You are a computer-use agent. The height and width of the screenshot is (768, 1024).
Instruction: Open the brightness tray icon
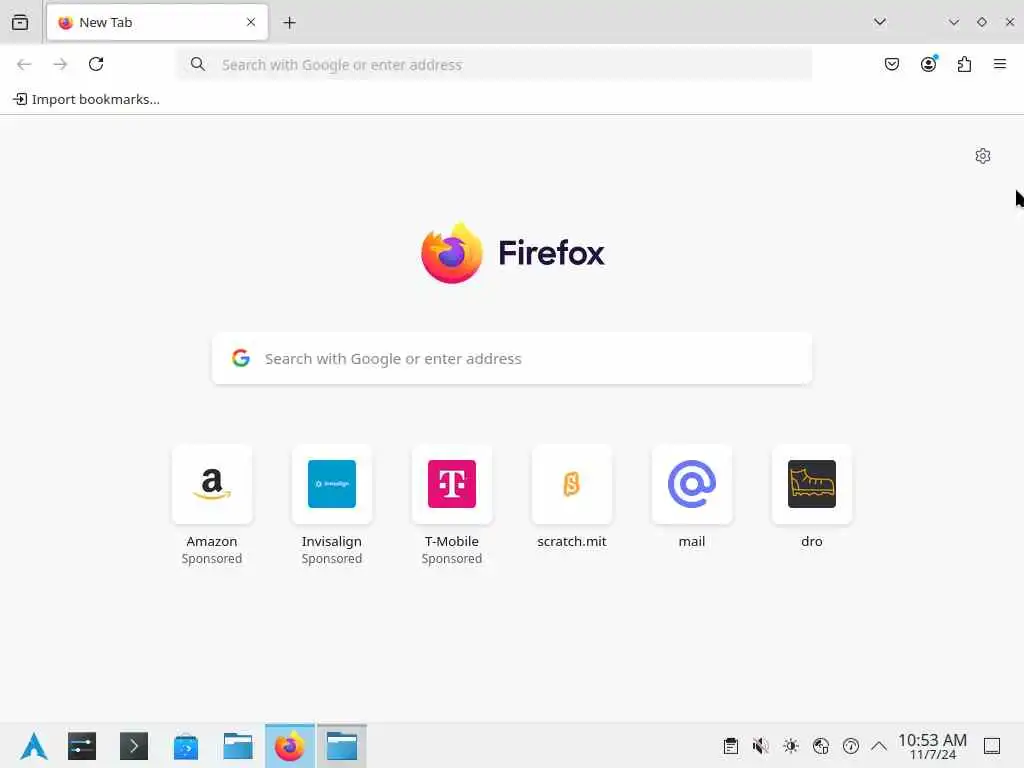pyautogui.click(x=790, y=746)
